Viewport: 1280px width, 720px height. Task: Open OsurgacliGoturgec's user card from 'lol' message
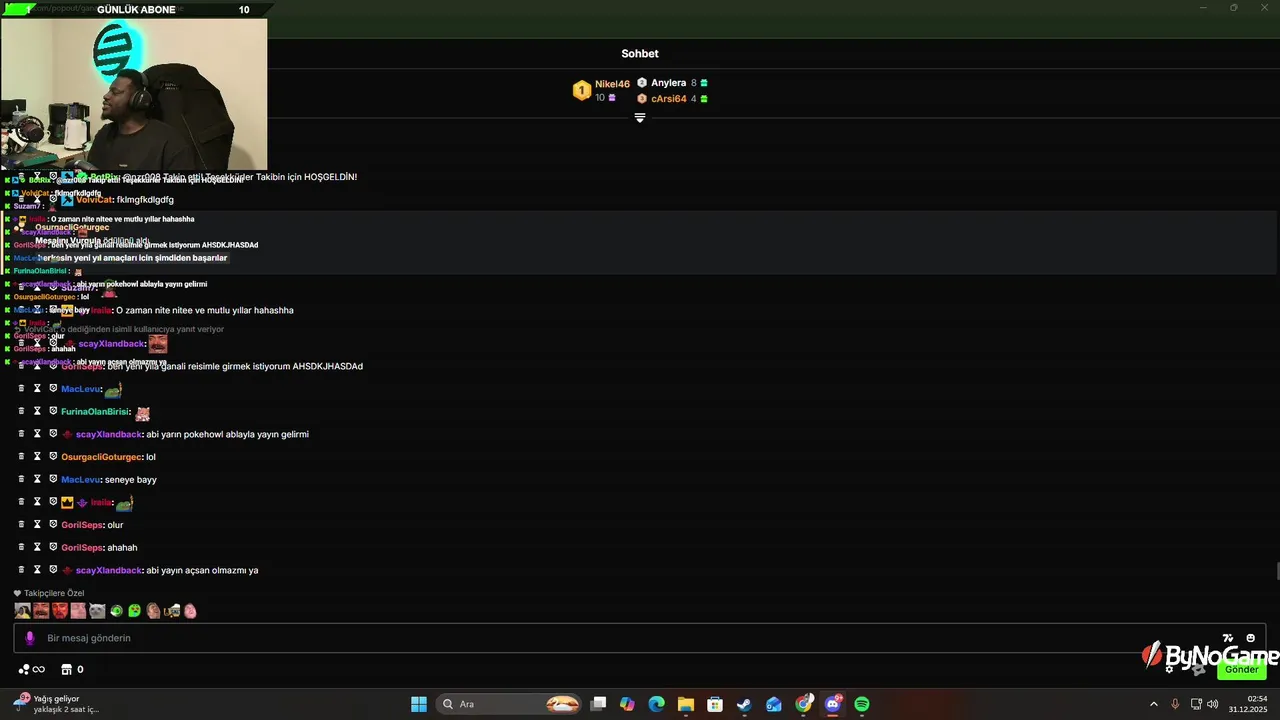click(x=101, y=457)
